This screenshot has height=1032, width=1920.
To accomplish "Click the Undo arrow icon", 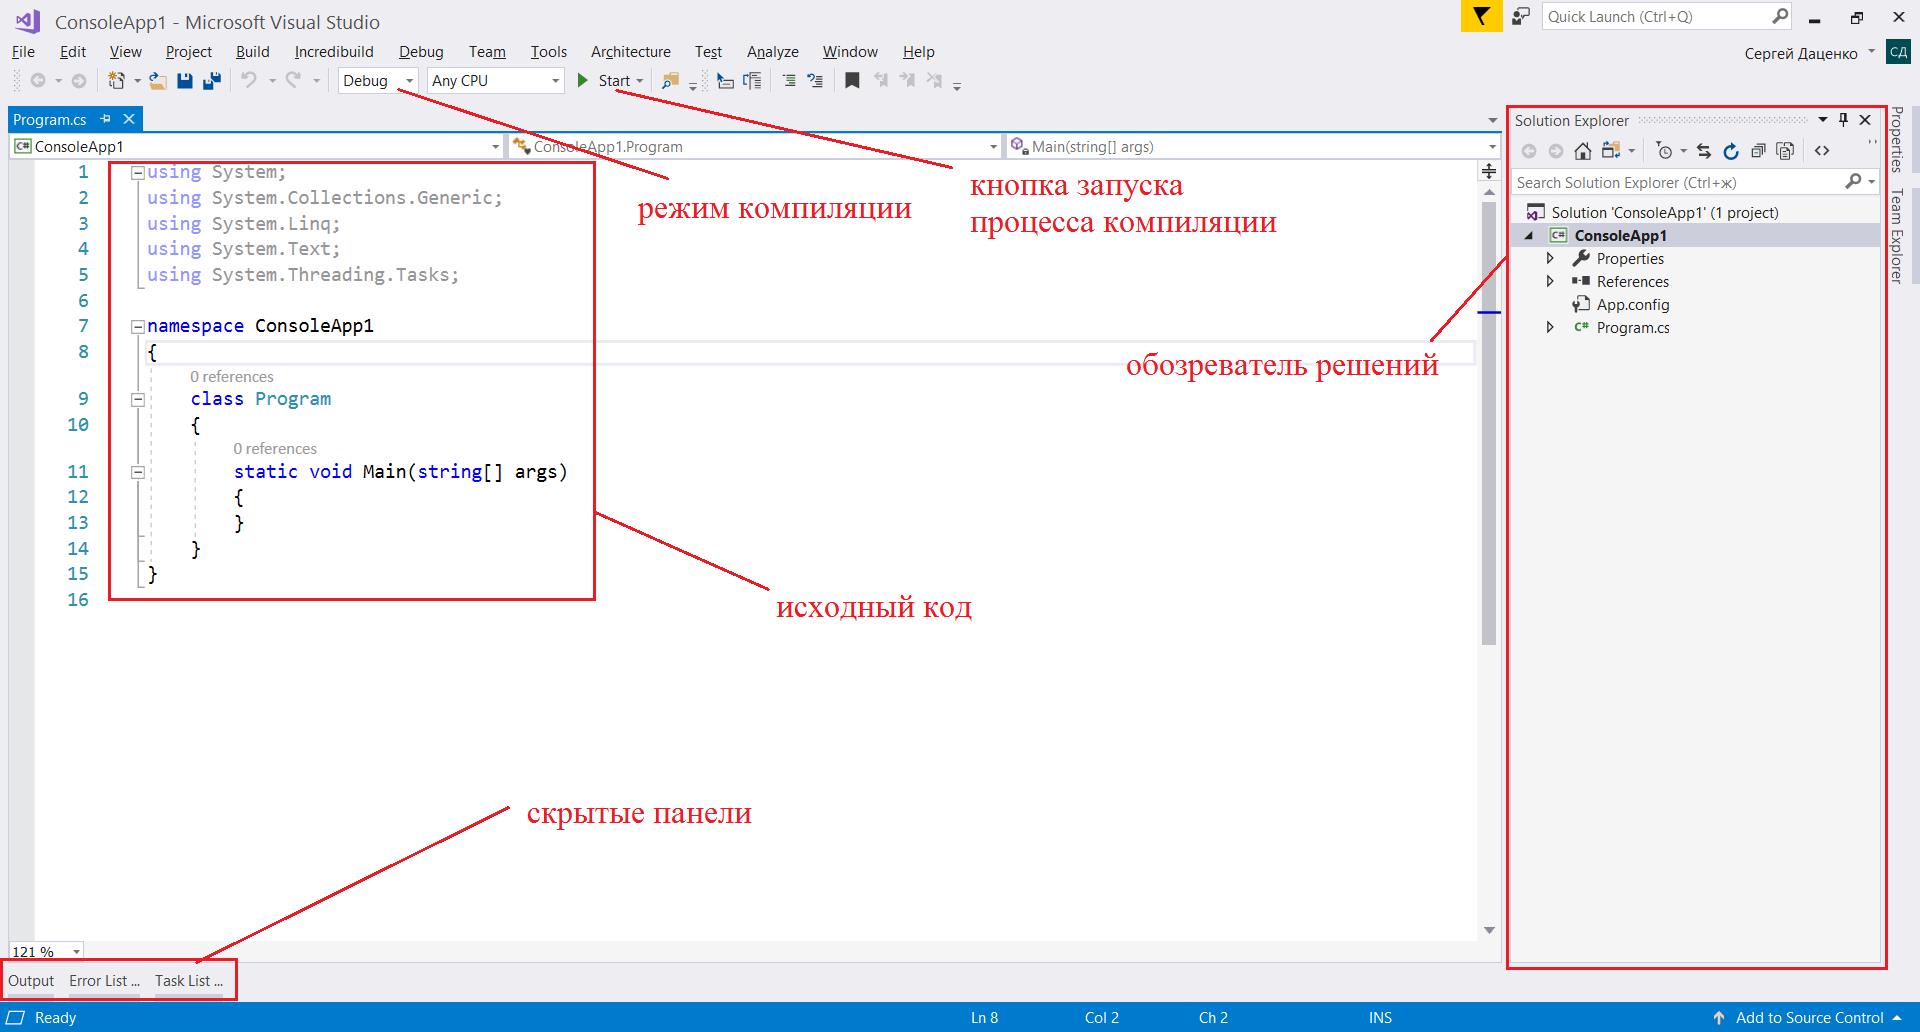I will point(249,81).
